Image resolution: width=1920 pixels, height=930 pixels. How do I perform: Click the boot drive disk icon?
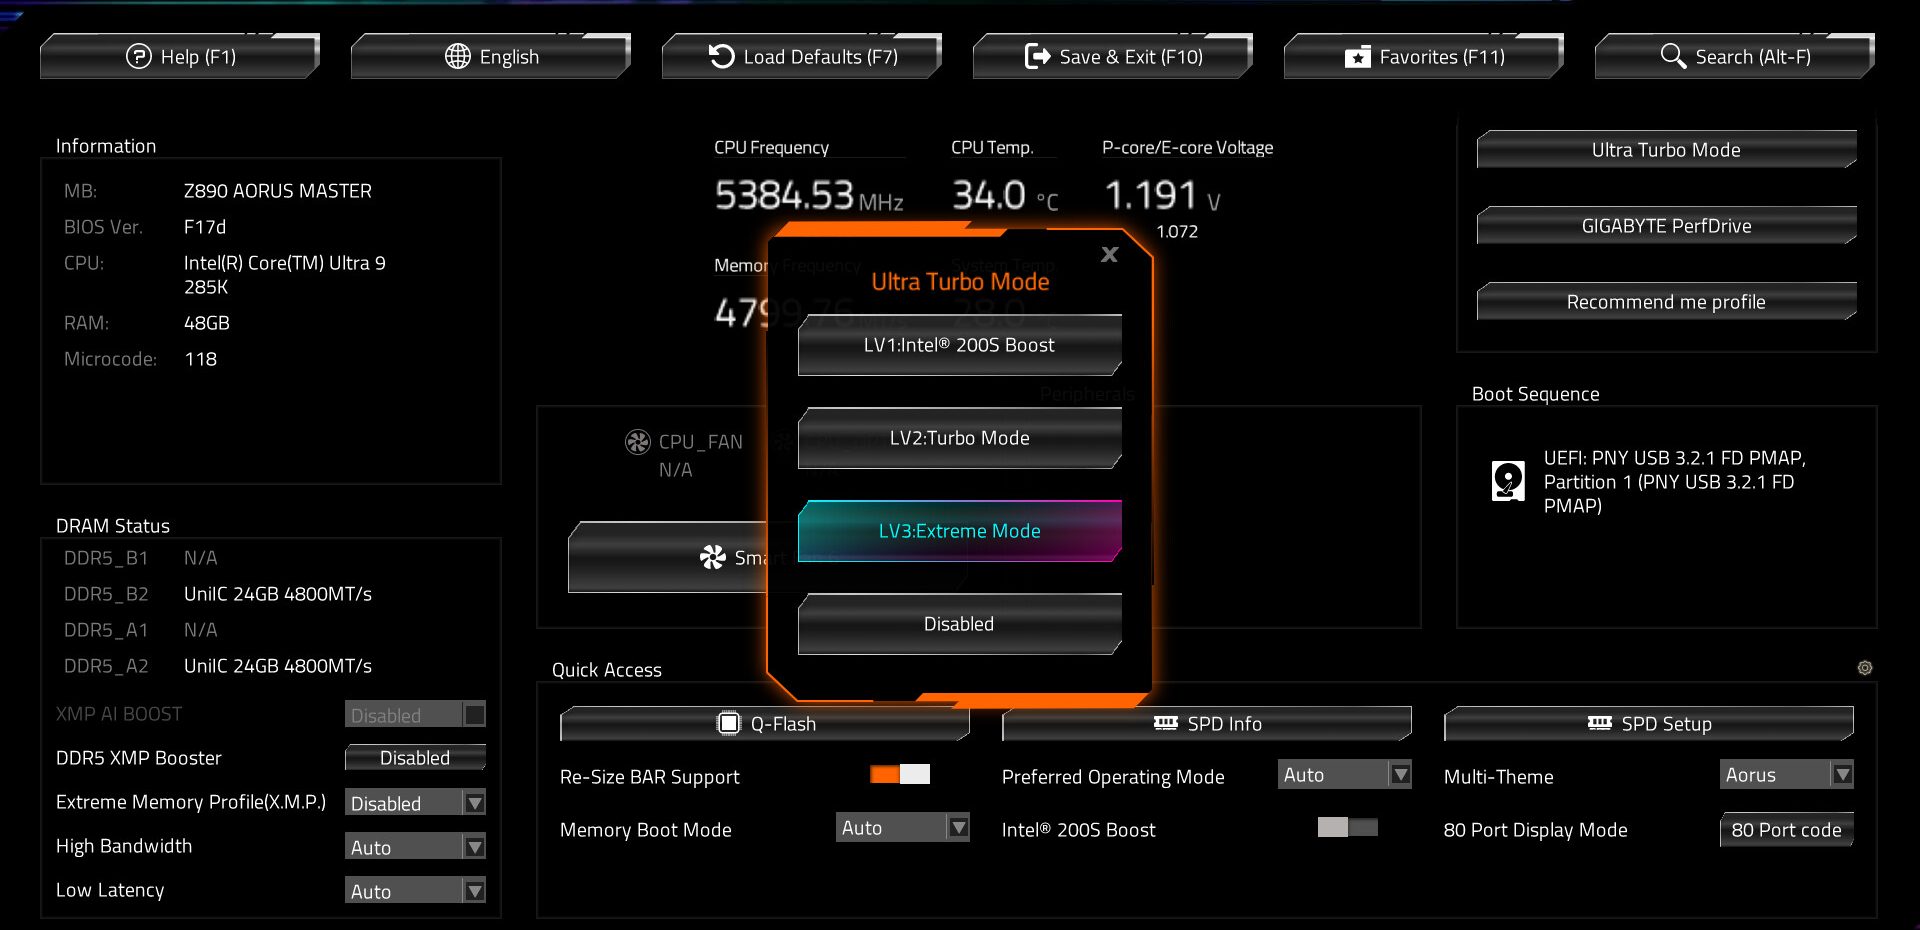click(x=1508, y=481)
